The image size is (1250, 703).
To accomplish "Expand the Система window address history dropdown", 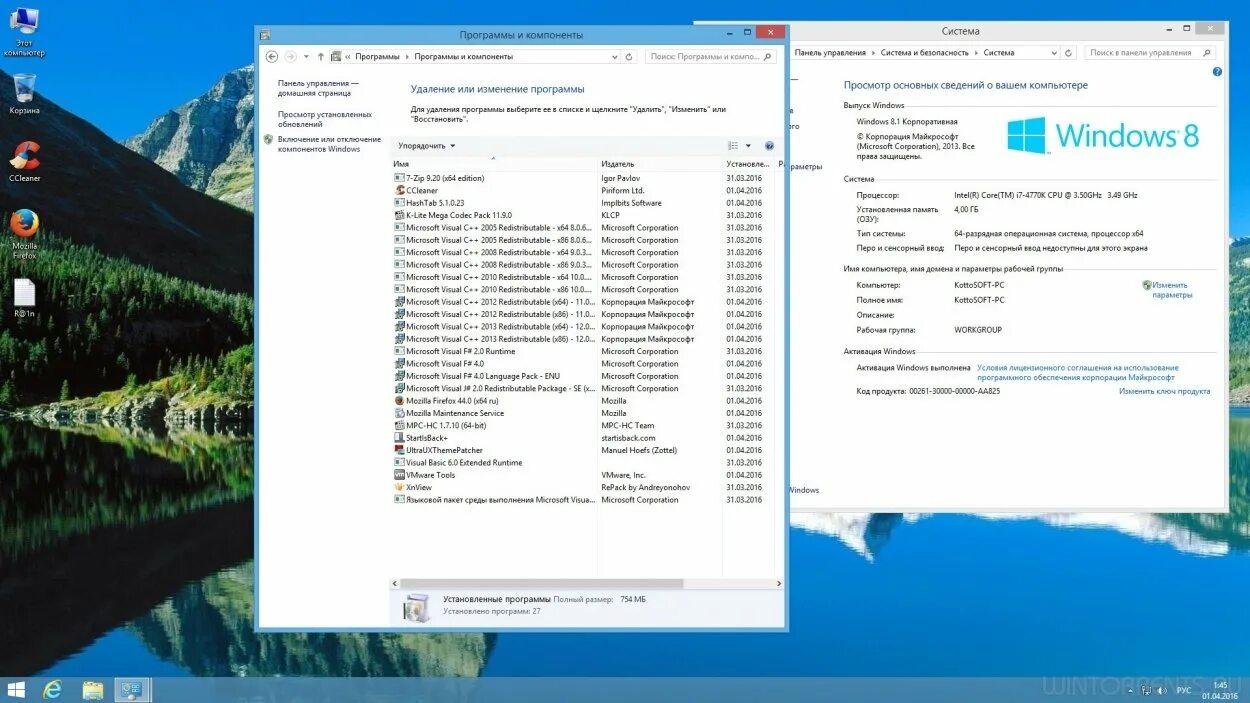I will (1054, 53).
